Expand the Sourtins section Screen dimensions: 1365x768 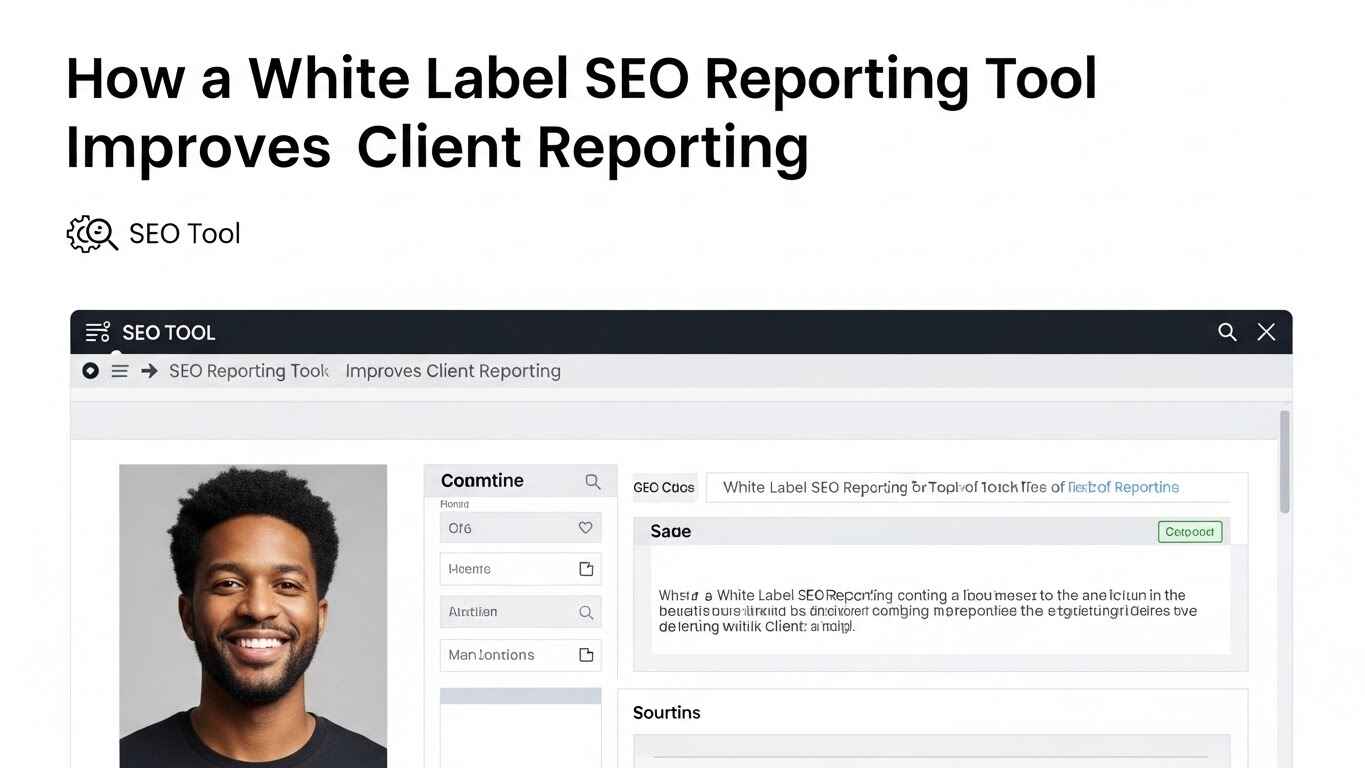(x=666, y=712)
